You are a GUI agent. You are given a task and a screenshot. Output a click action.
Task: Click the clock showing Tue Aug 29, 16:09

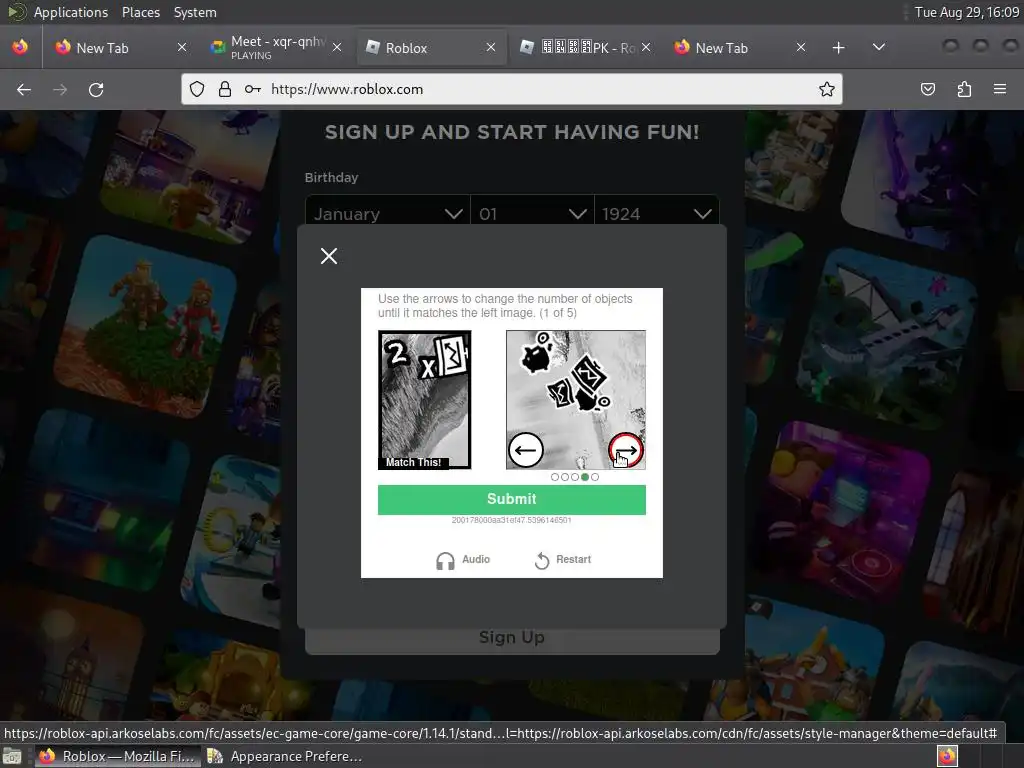tap(967, 12)
